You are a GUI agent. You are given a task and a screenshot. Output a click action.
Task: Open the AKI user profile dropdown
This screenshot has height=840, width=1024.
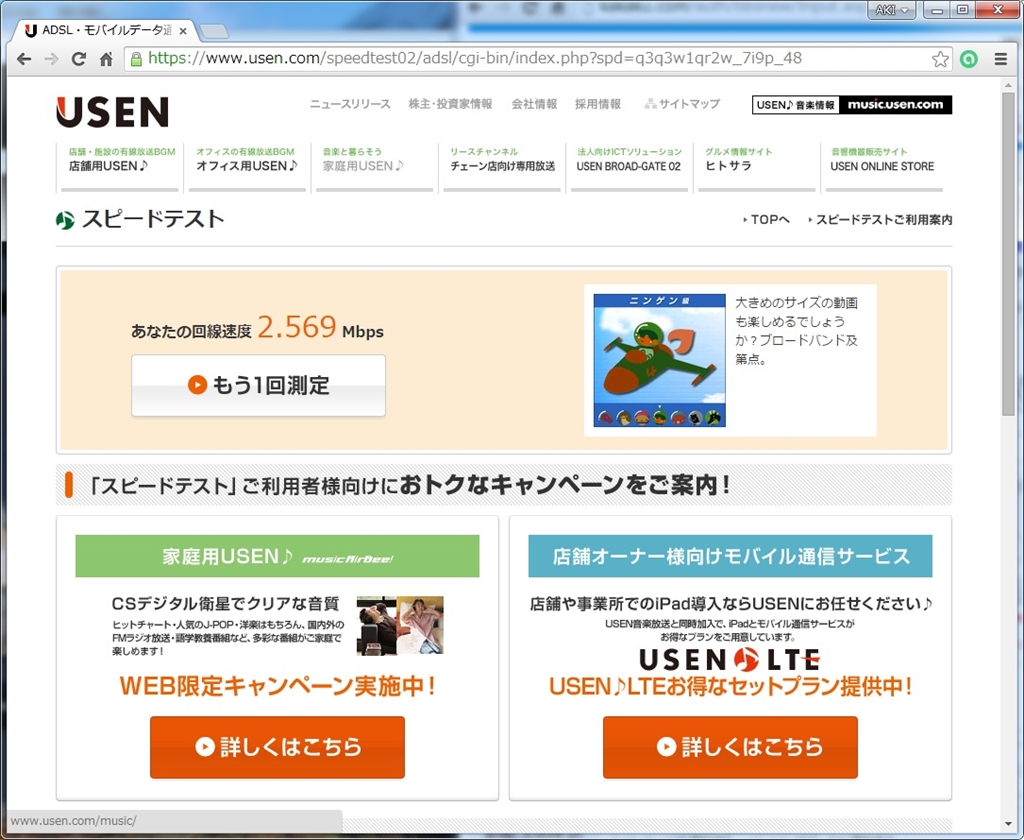(891, 10)
